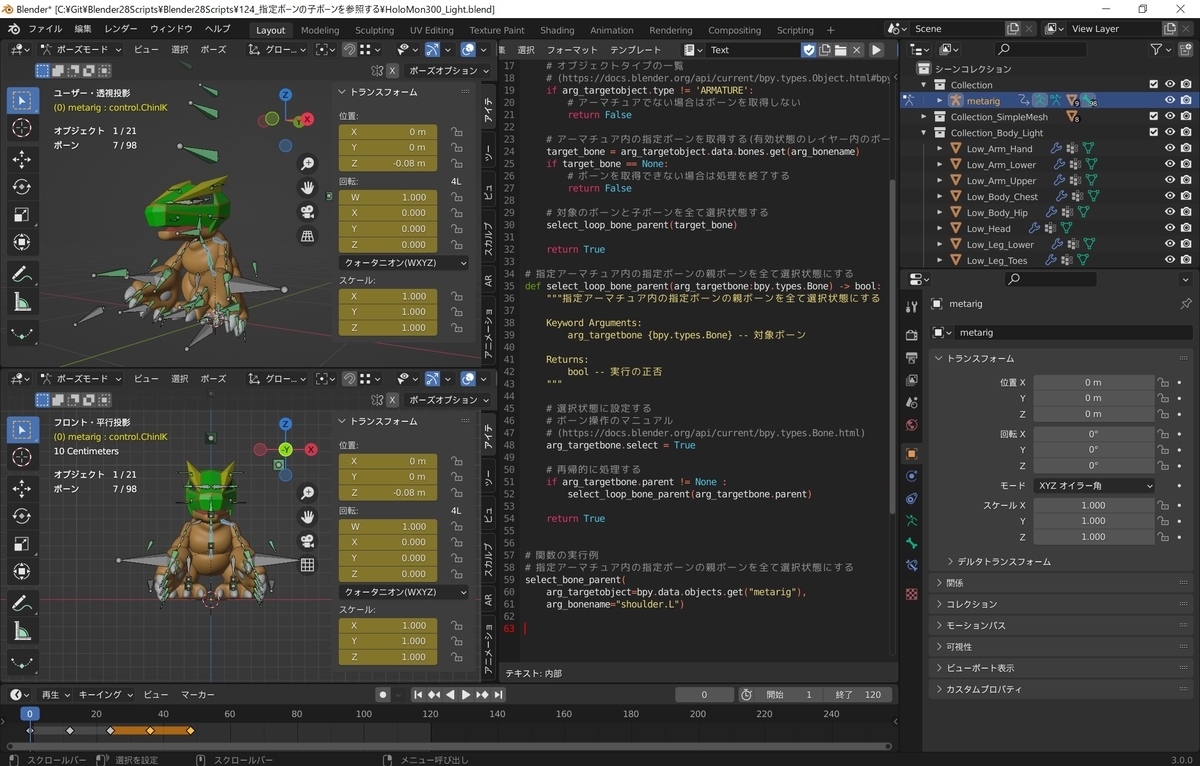The height and width of the screenshot is (766, 1200).
Task: Open the quaternion (WXYZ) rotation mode dropdown in the front viewport
Action: 404,592
